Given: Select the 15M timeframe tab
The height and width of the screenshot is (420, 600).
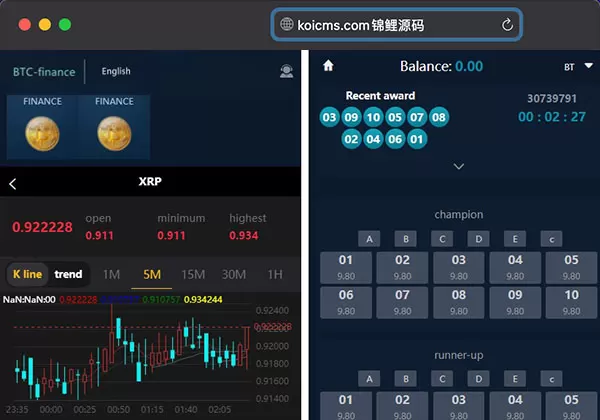Looking at the screenshot, I should (x=193, y=274).
